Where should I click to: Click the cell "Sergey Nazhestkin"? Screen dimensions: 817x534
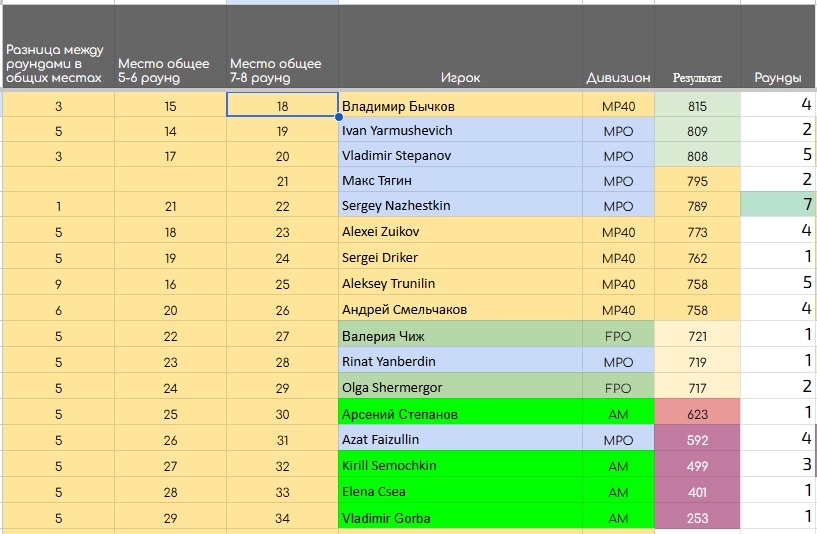(460, 205)
